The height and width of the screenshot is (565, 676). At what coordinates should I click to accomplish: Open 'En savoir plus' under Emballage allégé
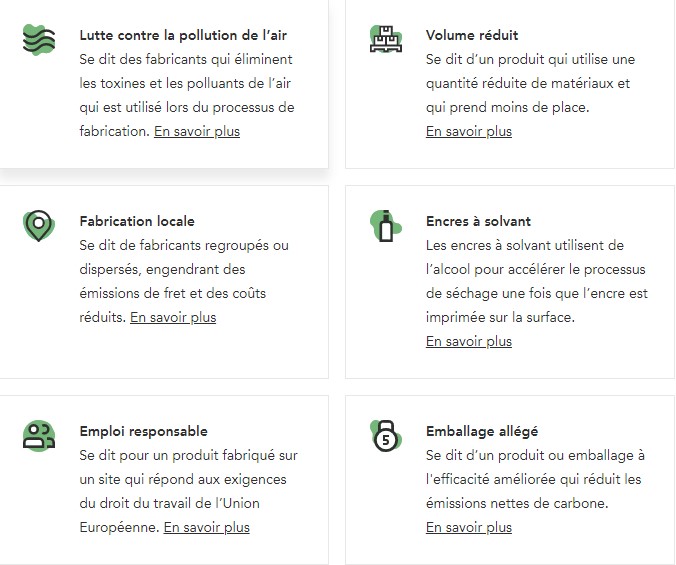pyautogui.click(x=468, y=527)
